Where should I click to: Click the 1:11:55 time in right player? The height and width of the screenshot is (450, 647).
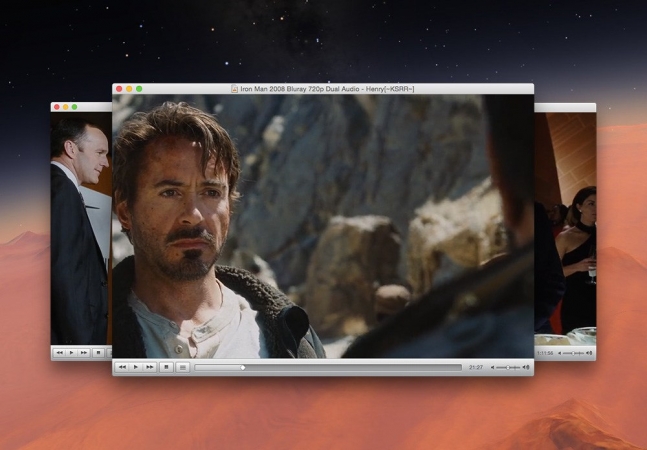pyautogui.click(x=545, y=353)
